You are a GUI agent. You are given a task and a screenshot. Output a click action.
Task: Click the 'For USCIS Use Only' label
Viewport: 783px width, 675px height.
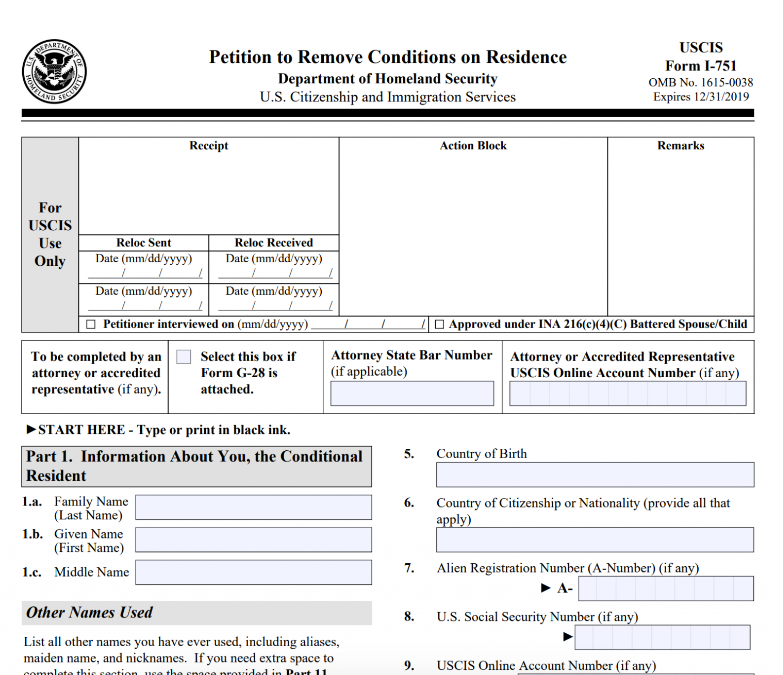pos(50,235)
